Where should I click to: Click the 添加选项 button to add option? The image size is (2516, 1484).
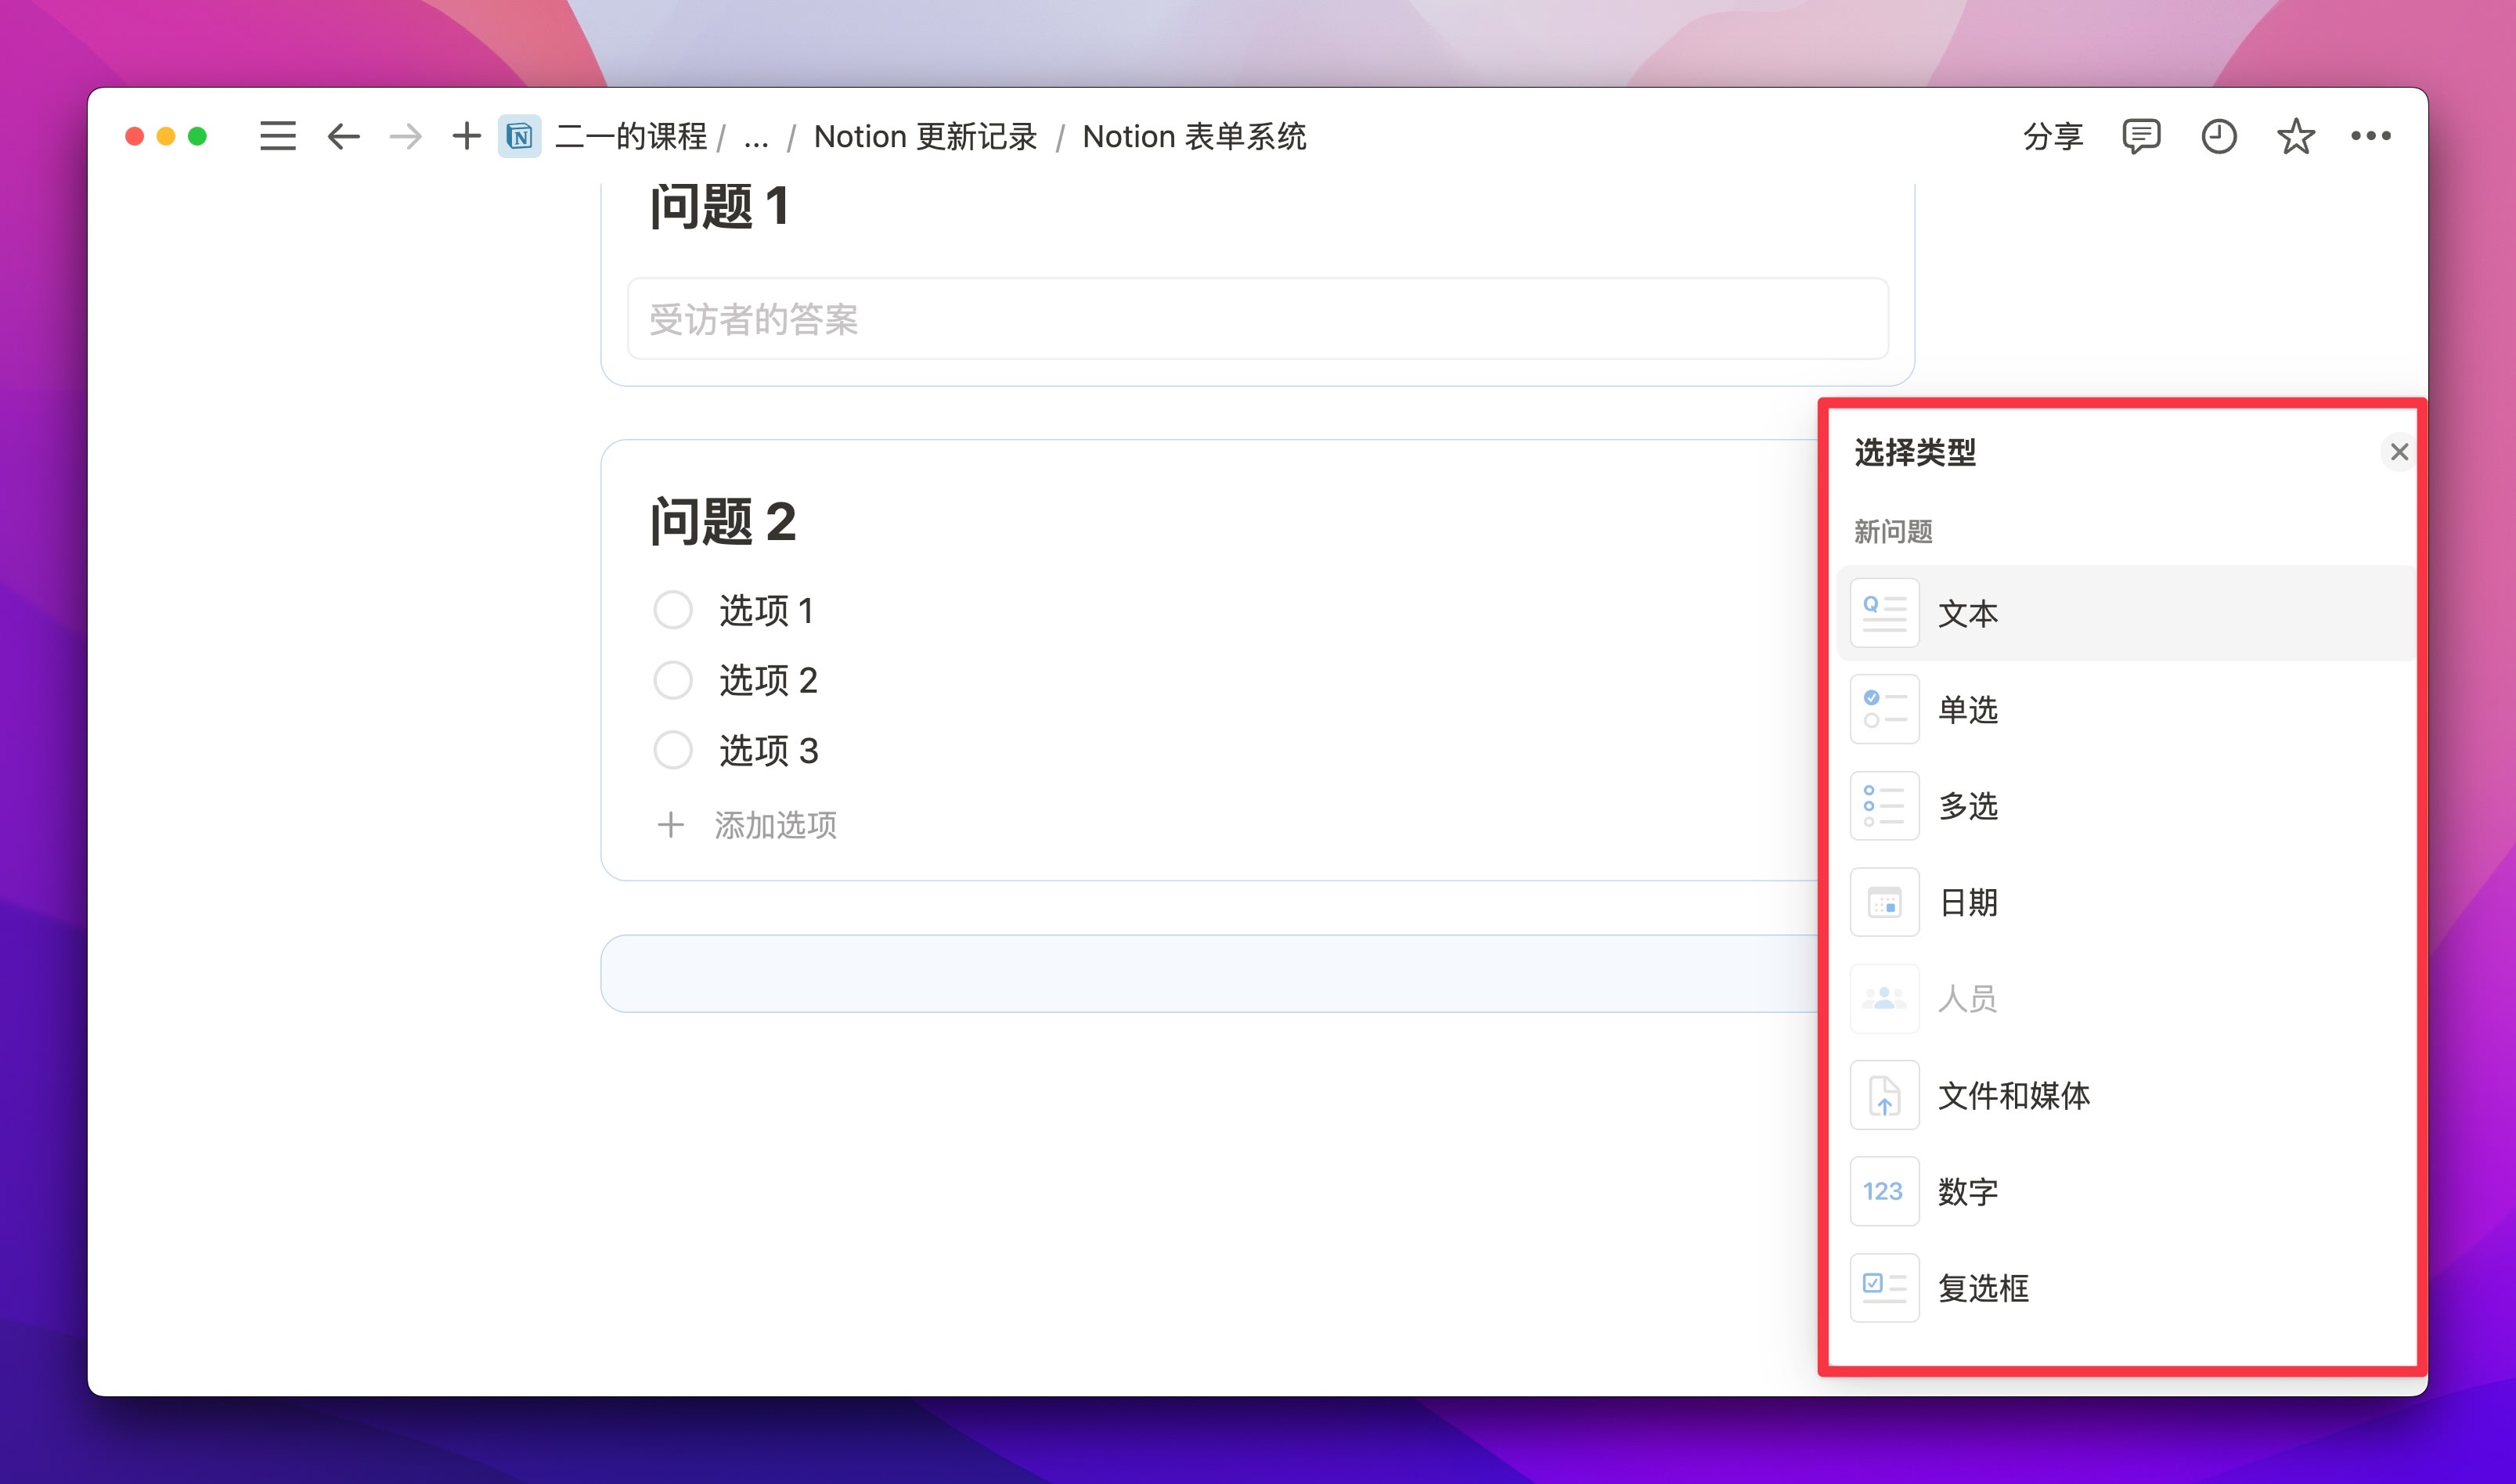pyautogui.click(x=776, y=825)
